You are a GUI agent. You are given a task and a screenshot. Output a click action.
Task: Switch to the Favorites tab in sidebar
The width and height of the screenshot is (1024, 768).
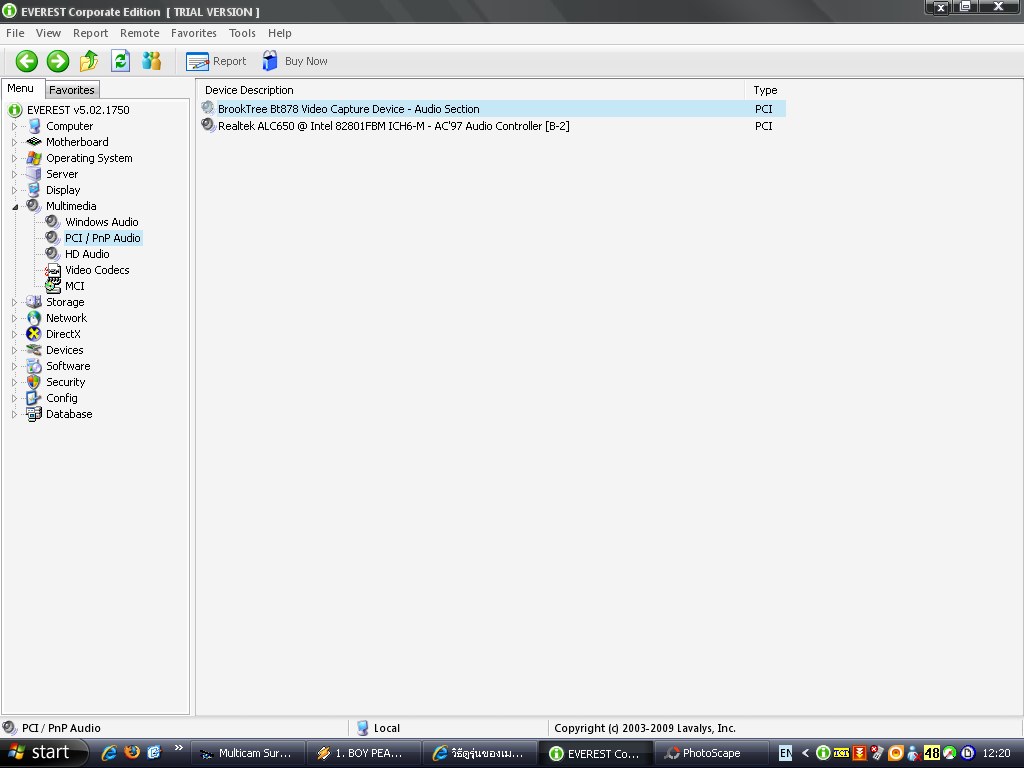click(72, 90)
